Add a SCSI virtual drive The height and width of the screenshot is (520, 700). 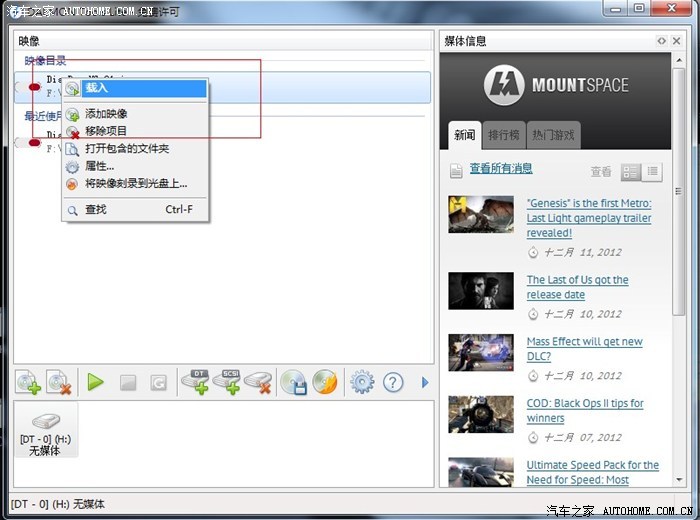click(x=228, y=381)
